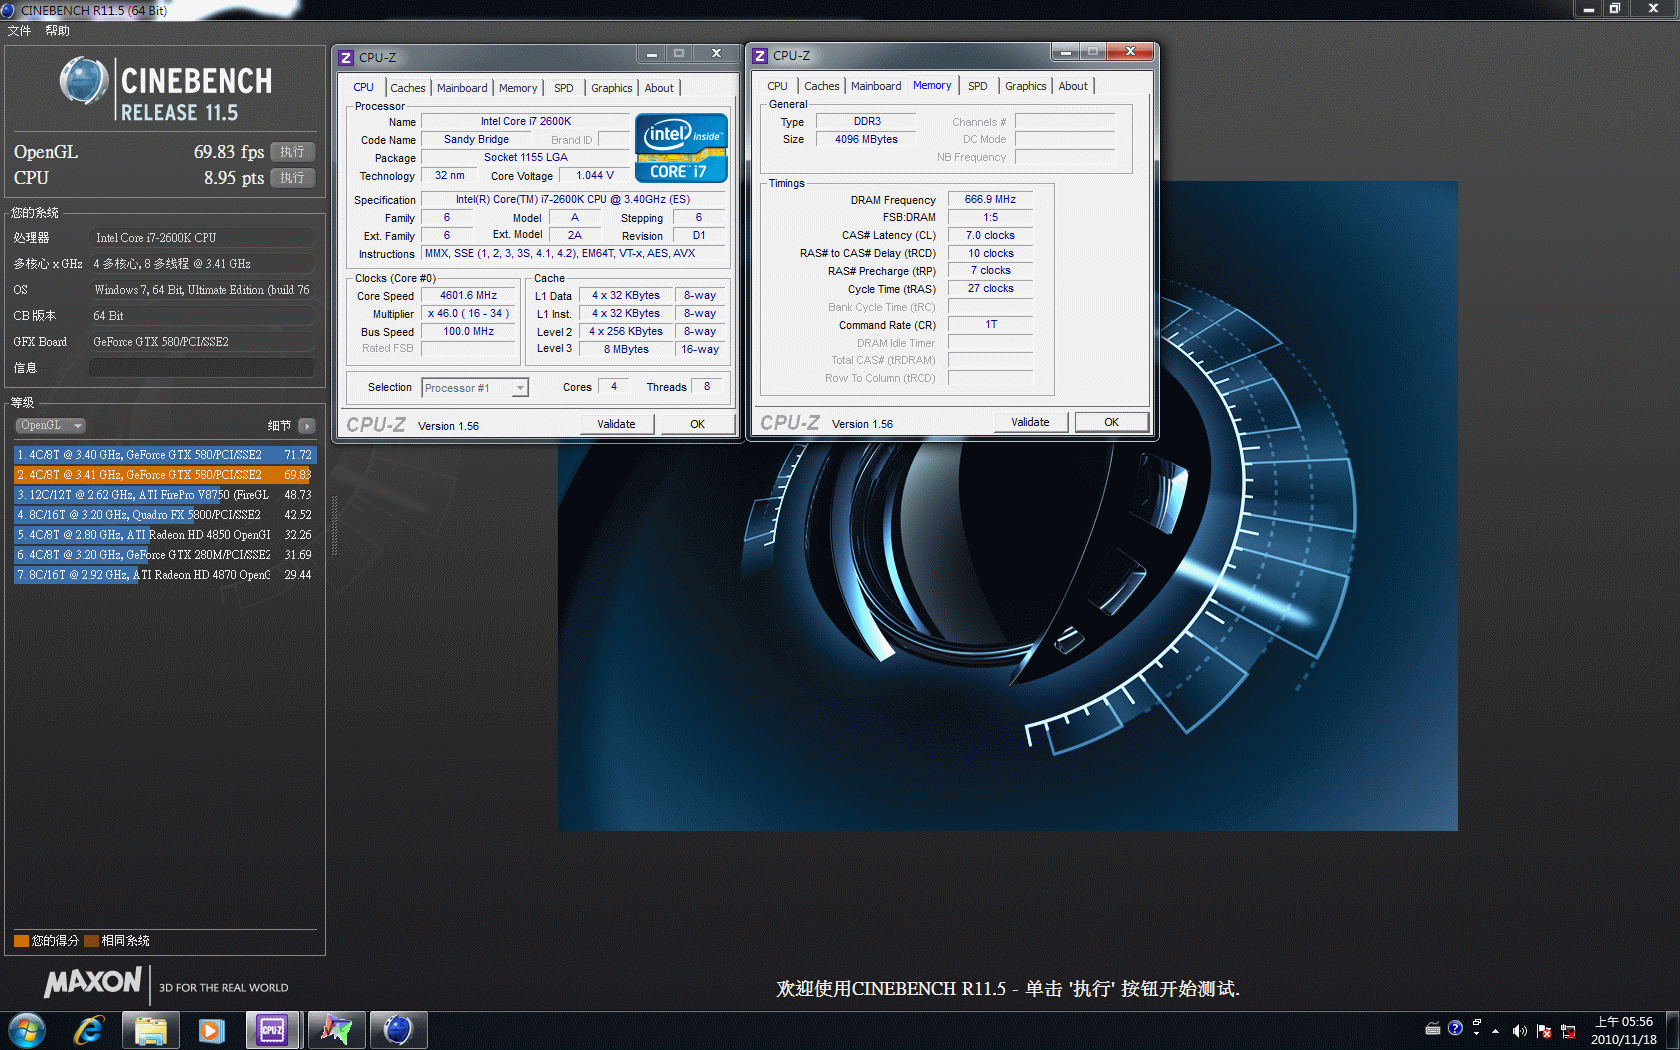This screenshot has height=1050, width=1680.
Task: Open the OpenGL ranking dropdown
Action: point(50,425)
